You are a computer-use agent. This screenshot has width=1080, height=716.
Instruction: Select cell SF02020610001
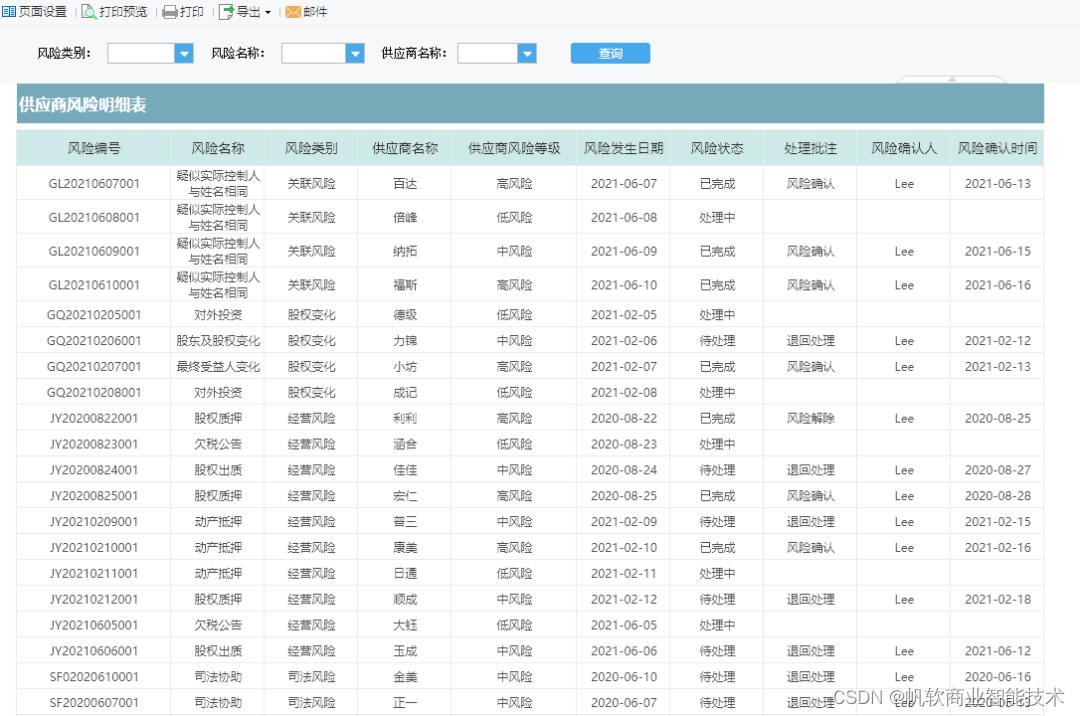click(94, 677)
